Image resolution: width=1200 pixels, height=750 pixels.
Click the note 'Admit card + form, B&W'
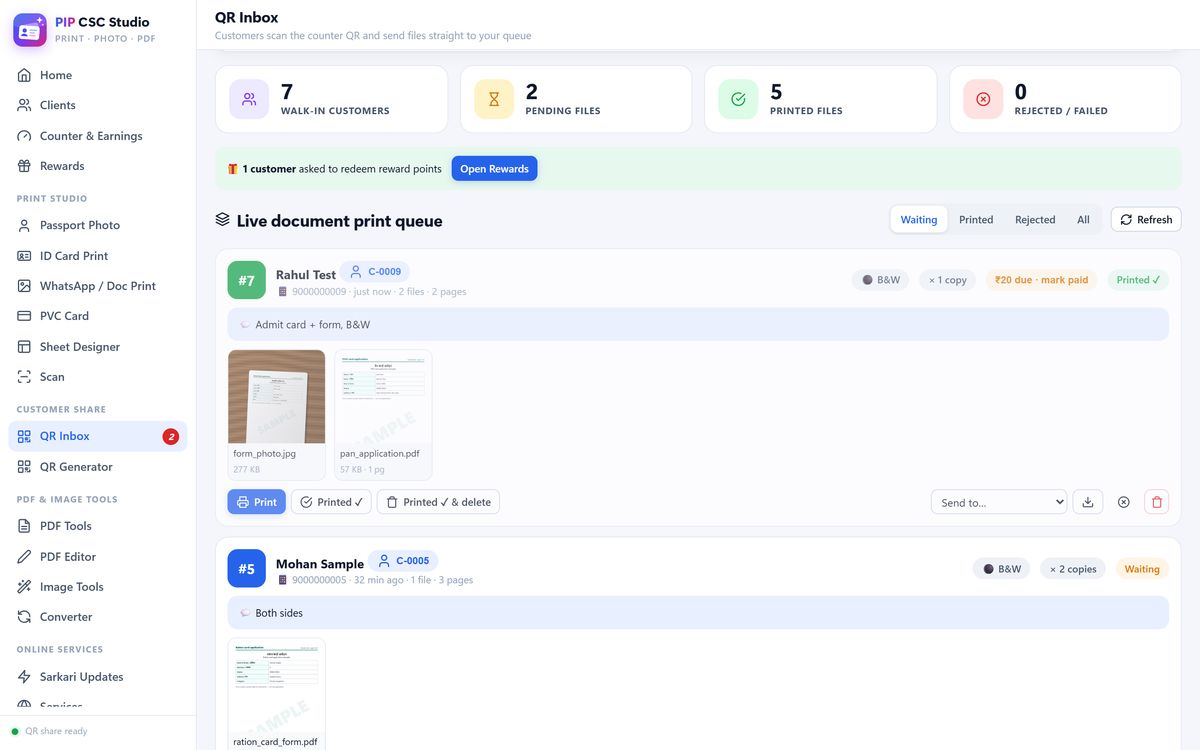(x=698, y=324)
